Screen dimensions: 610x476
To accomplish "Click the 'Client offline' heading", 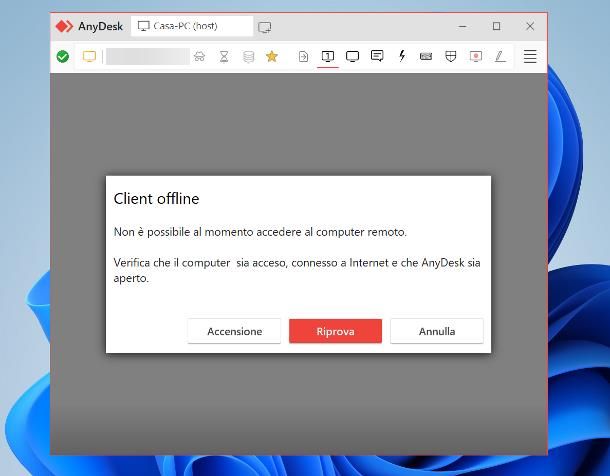I will pyautogui.click(x=156, y=199).
